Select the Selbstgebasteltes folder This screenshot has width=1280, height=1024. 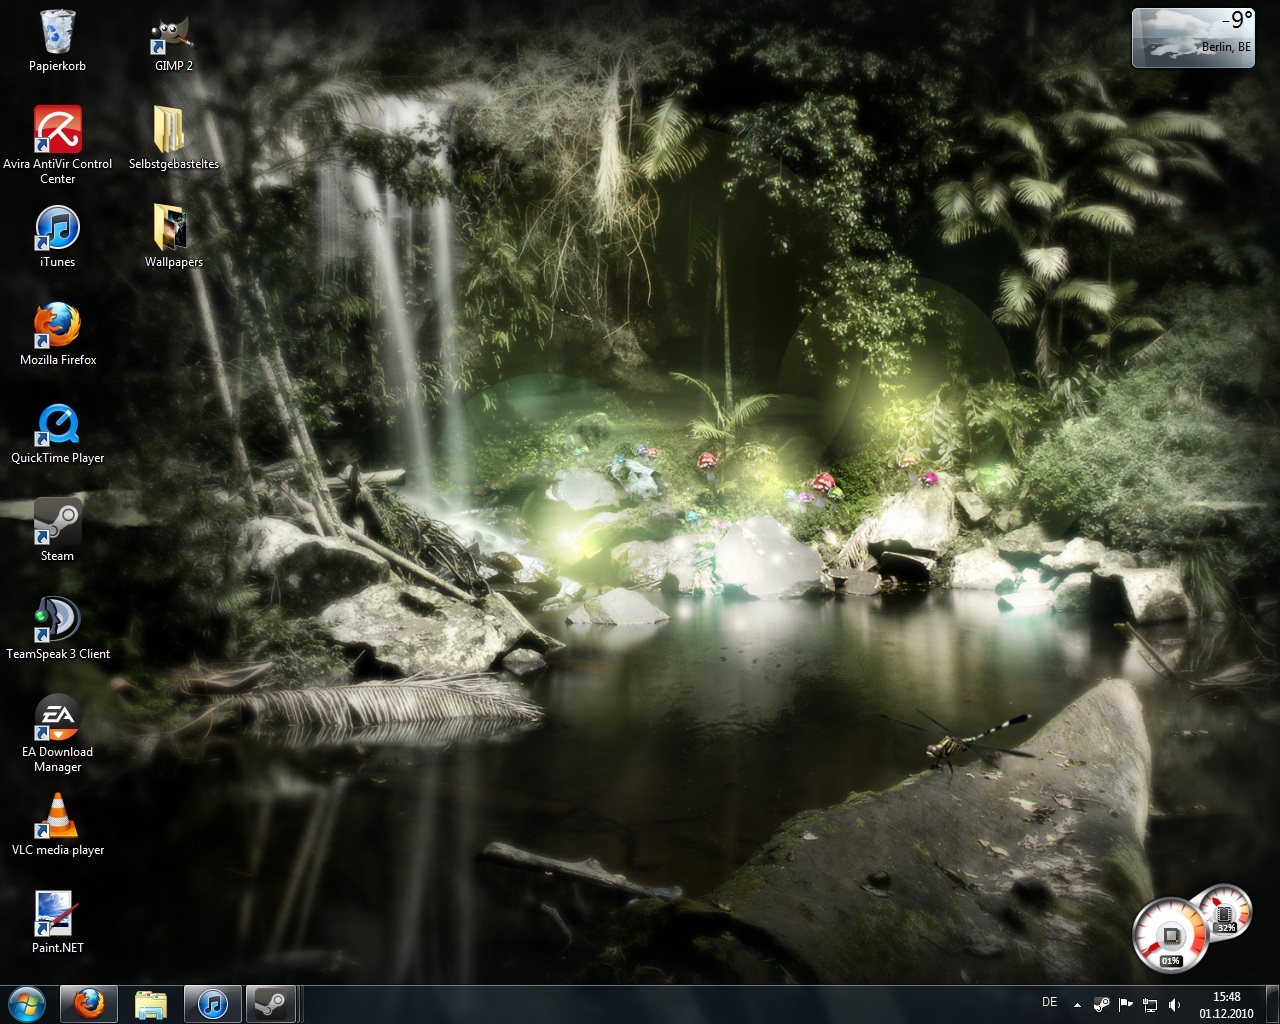pyautogui.click(x=172, y=130)
